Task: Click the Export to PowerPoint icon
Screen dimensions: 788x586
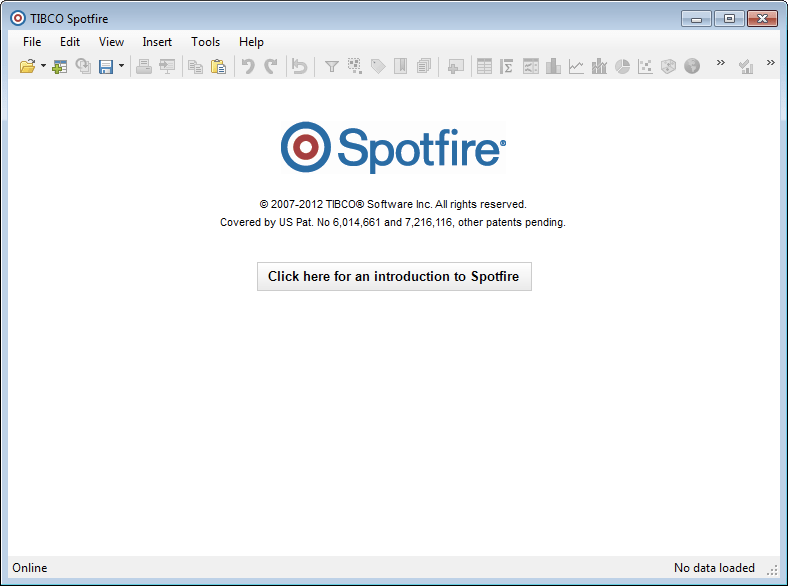Action: click(x=167, y=66)
